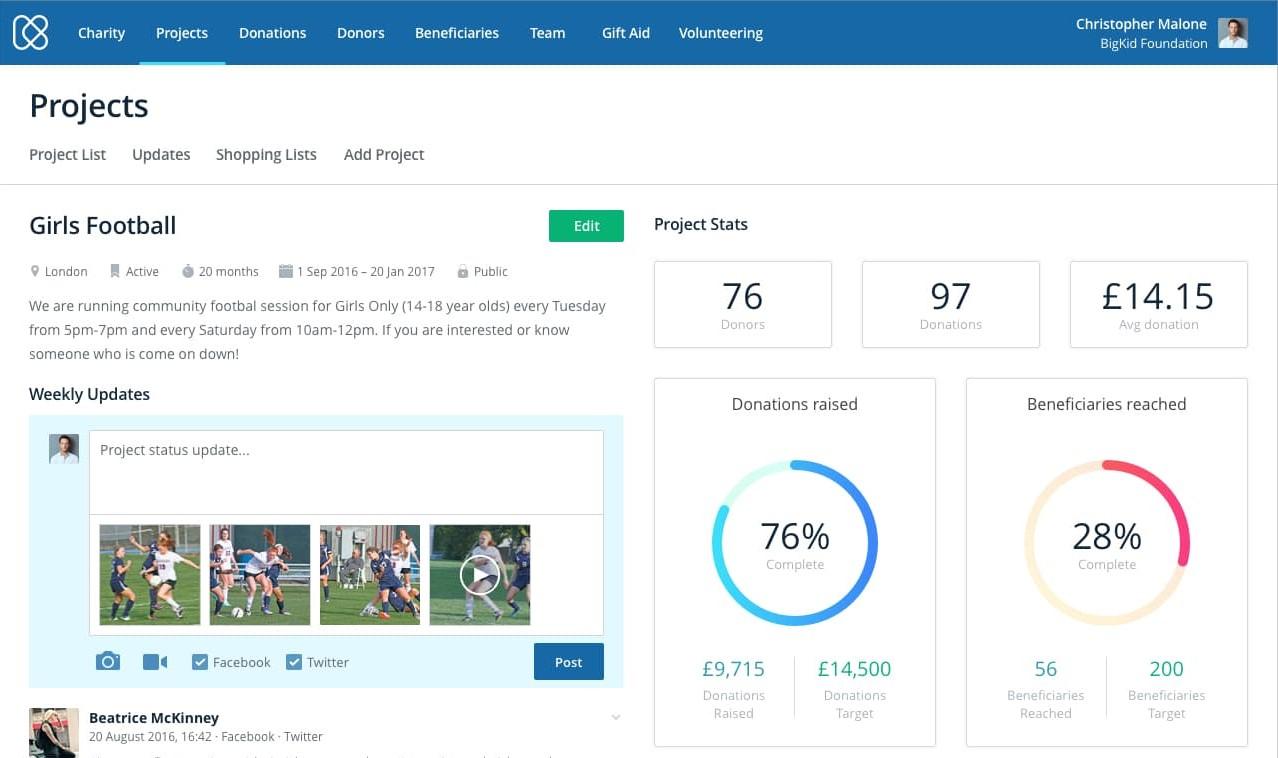This screenshot has width=1278, height=758.
Task: Uncheck the Facebook sharing checkbox
Action: point(200,662)
